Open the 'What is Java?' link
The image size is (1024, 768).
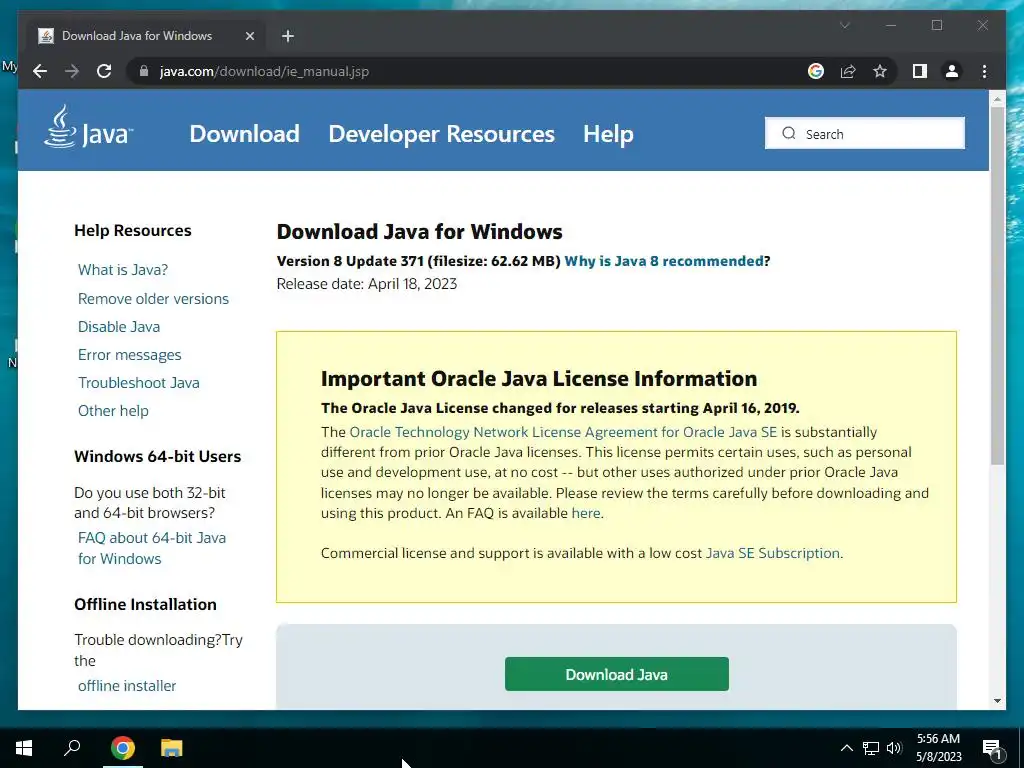[x=123, y=270]
